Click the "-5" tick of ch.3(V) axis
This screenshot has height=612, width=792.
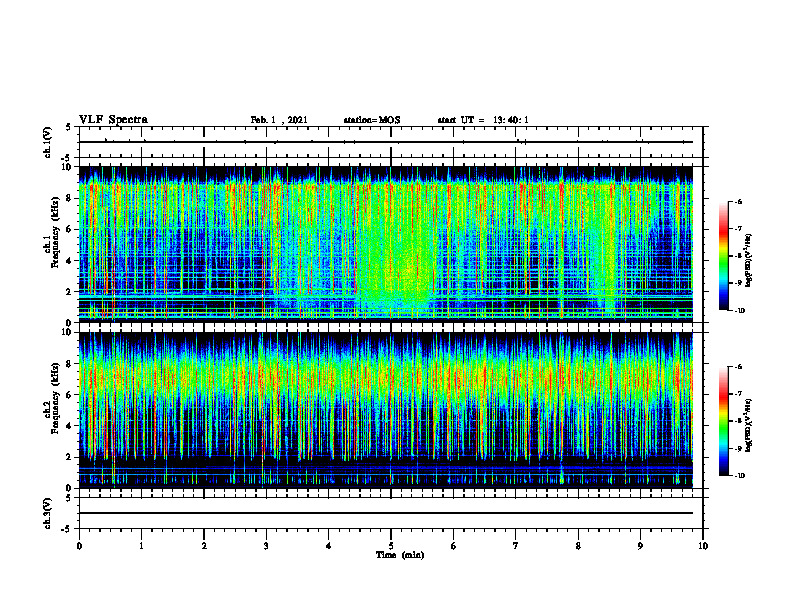(x=67, y=529)
